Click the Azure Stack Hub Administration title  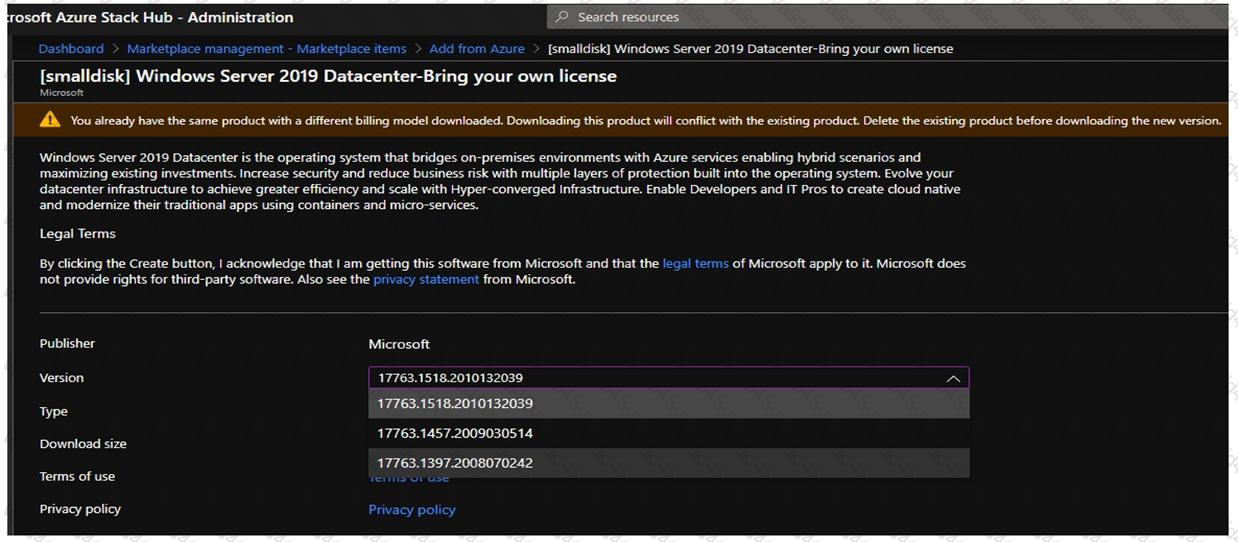(x=150, y=17)
